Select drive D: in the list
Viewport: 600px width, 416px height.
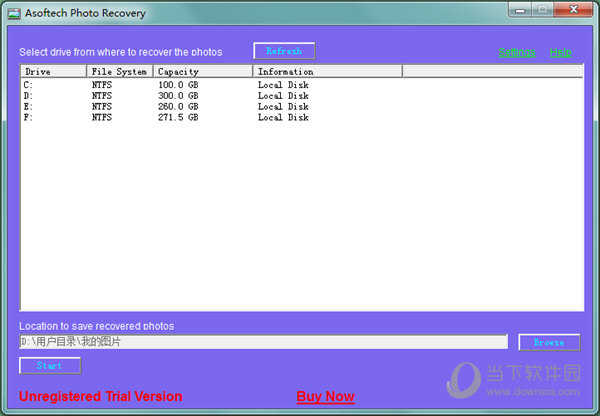(x=28, y=95)
